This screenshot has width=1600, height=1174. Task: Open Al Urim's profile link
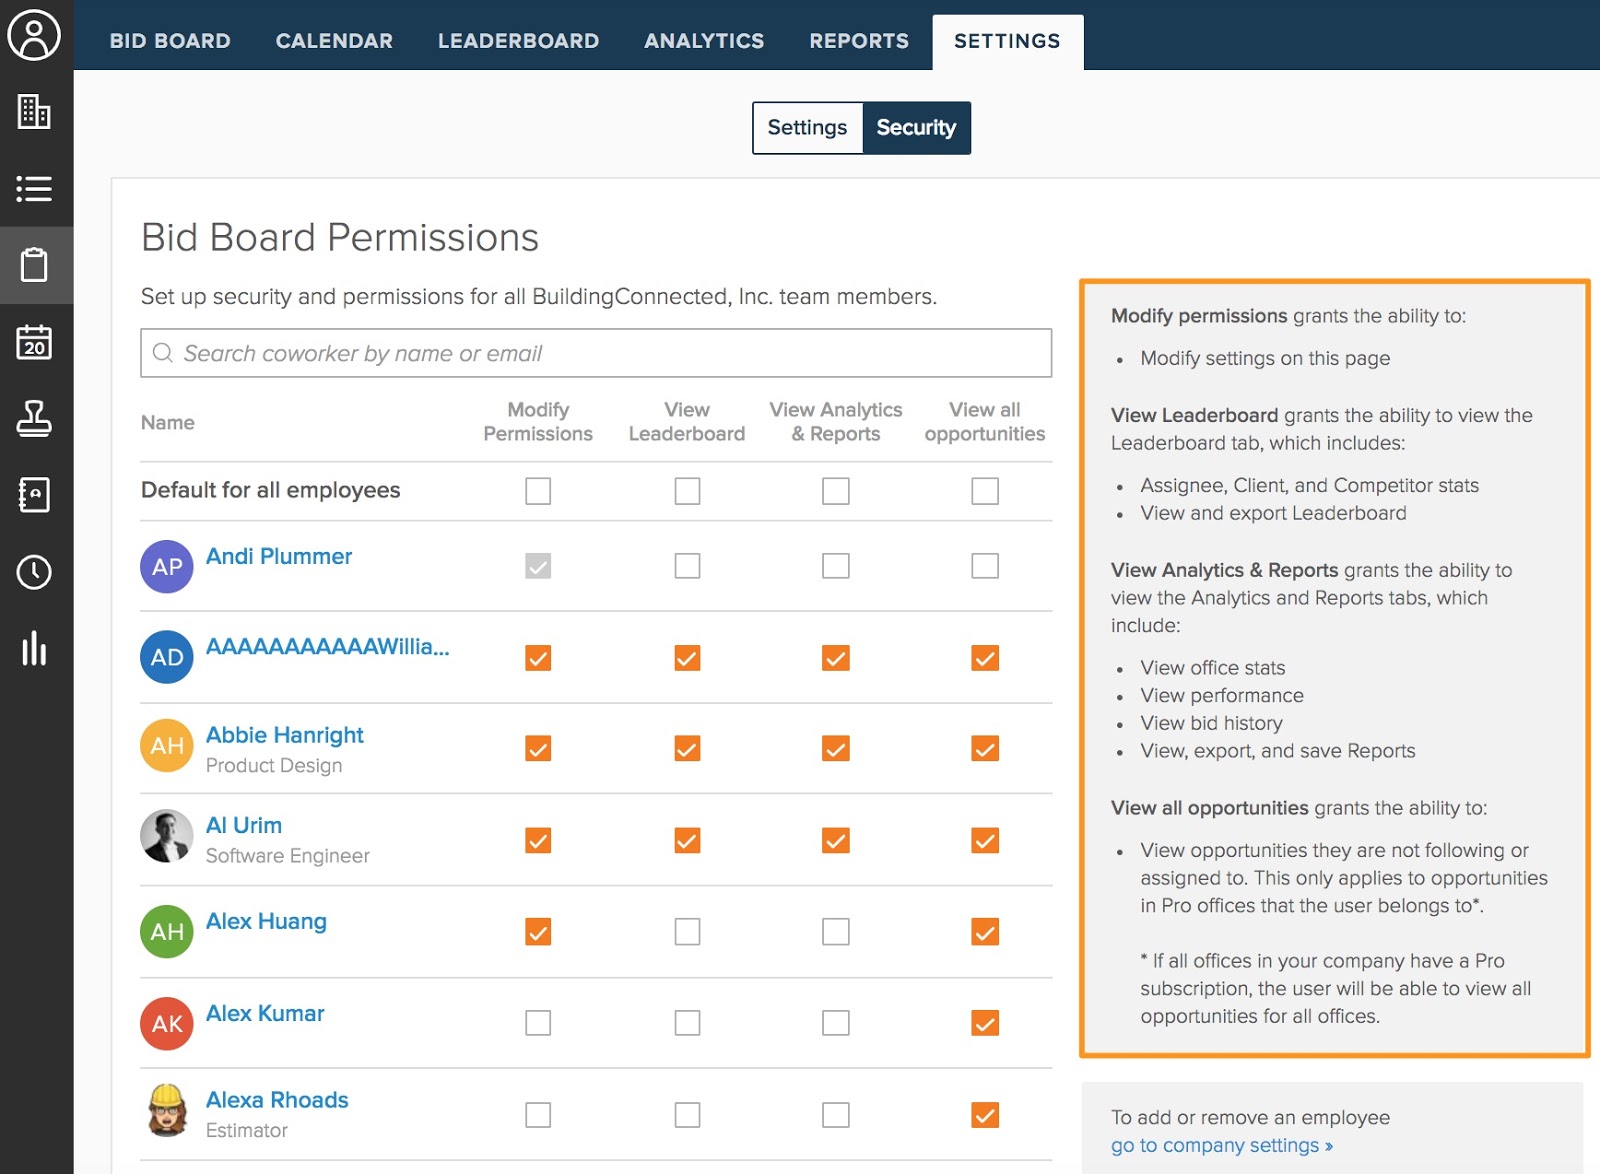244,826
